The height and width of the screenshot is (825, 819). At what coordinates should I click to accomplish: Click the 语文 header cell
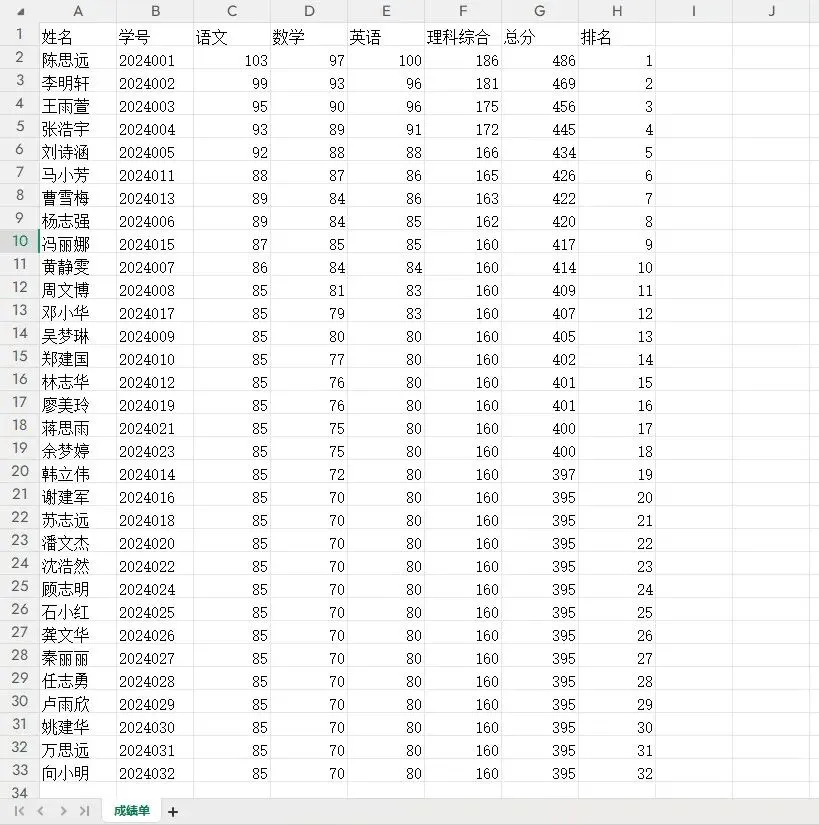232,36
